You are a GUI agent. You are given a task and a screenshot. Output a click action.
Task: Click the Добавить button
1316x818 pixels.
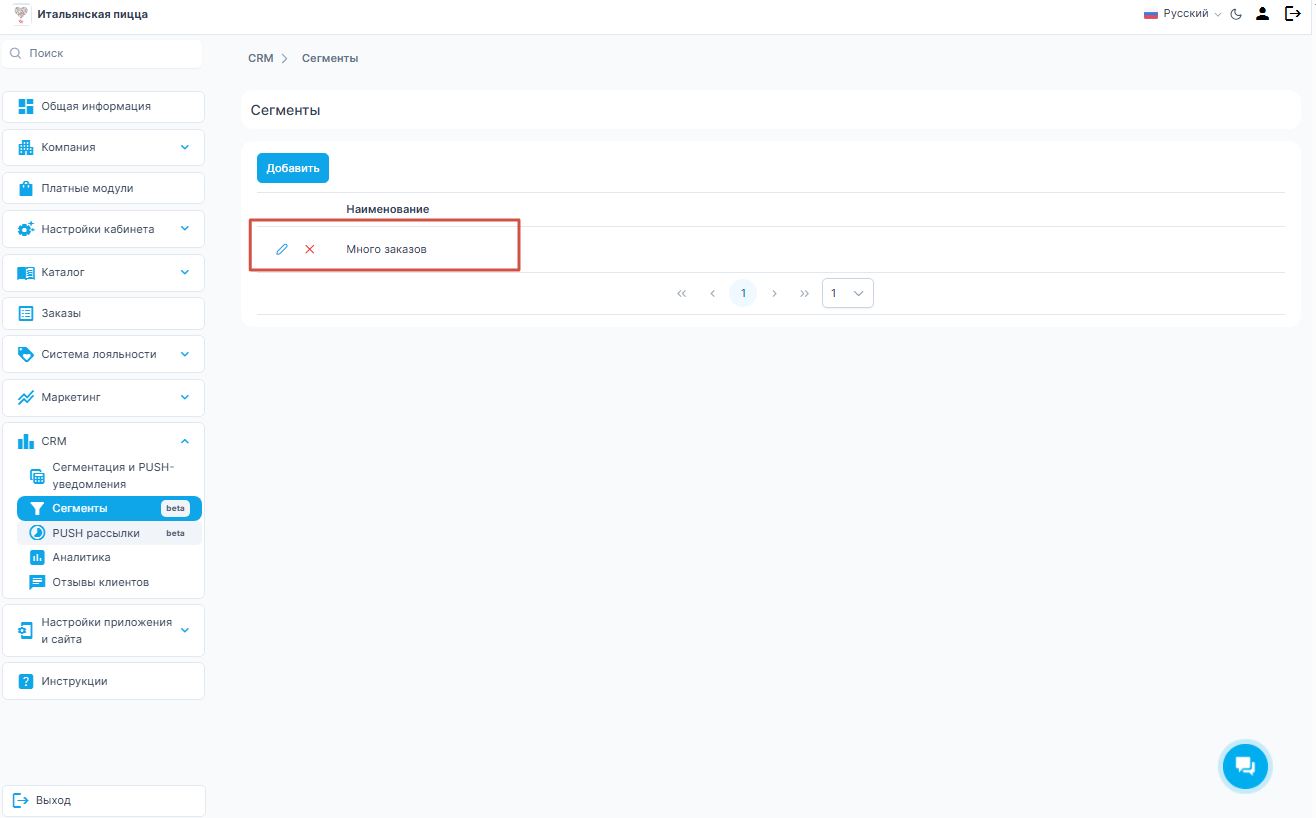click(292, 168)
